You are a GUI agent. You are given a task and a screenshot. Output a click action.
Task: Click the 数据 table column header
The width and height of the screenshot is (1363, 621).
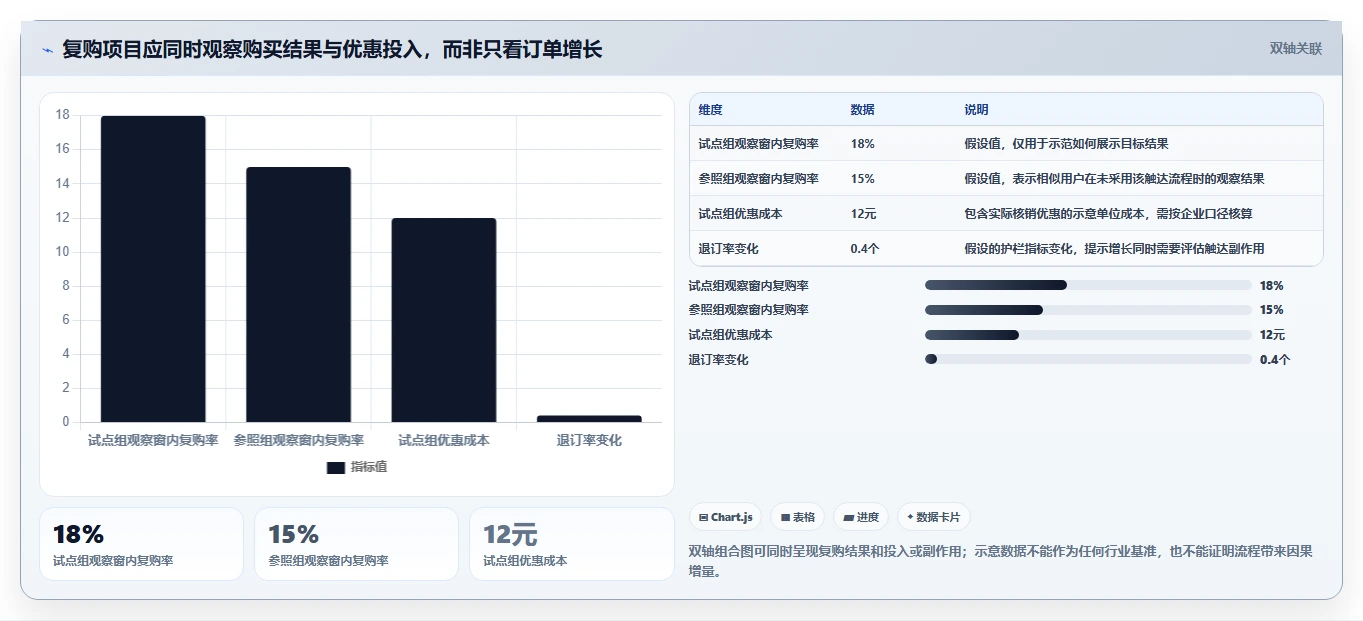[x=862, y=109]
